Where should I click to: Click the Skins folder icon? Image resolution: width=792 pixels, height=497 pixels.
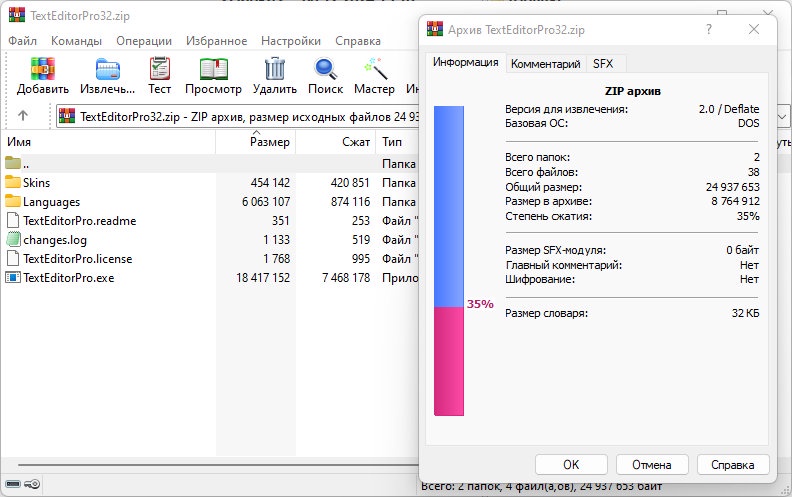13,182
